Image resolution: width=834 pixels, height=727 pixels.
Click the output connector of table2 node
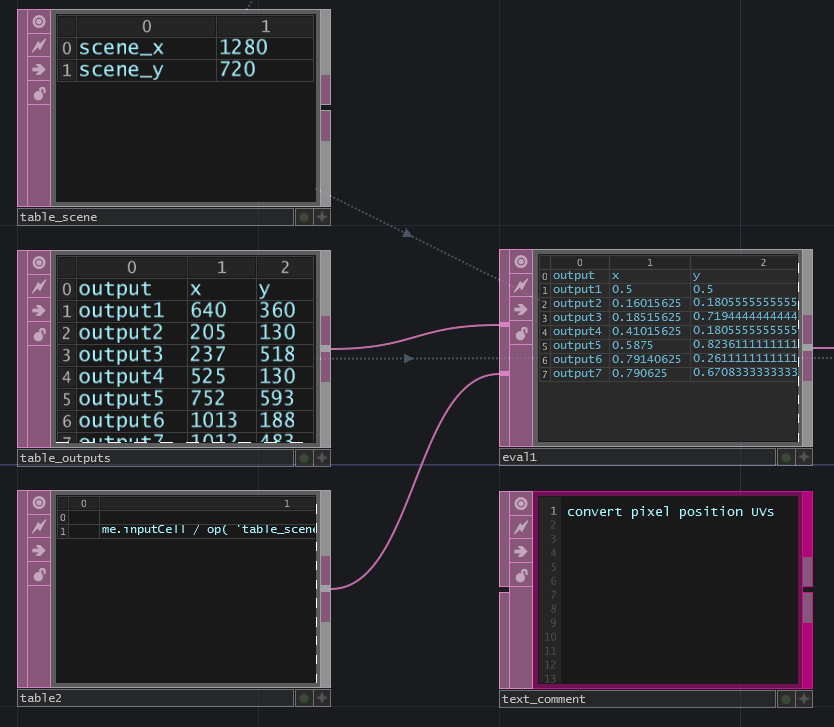click(x=325, y=588)
